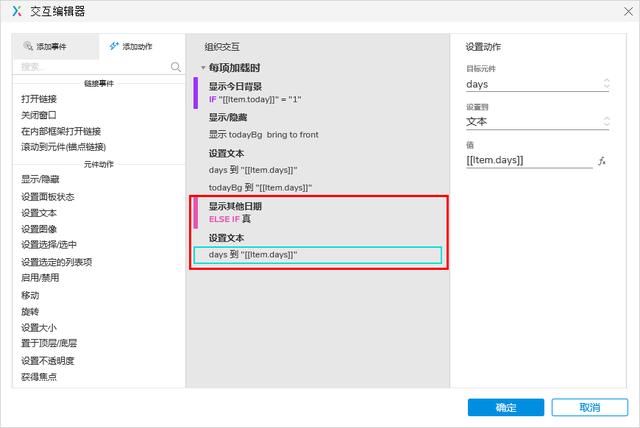Select 滚动到元件(锚点链接) action

63,147
